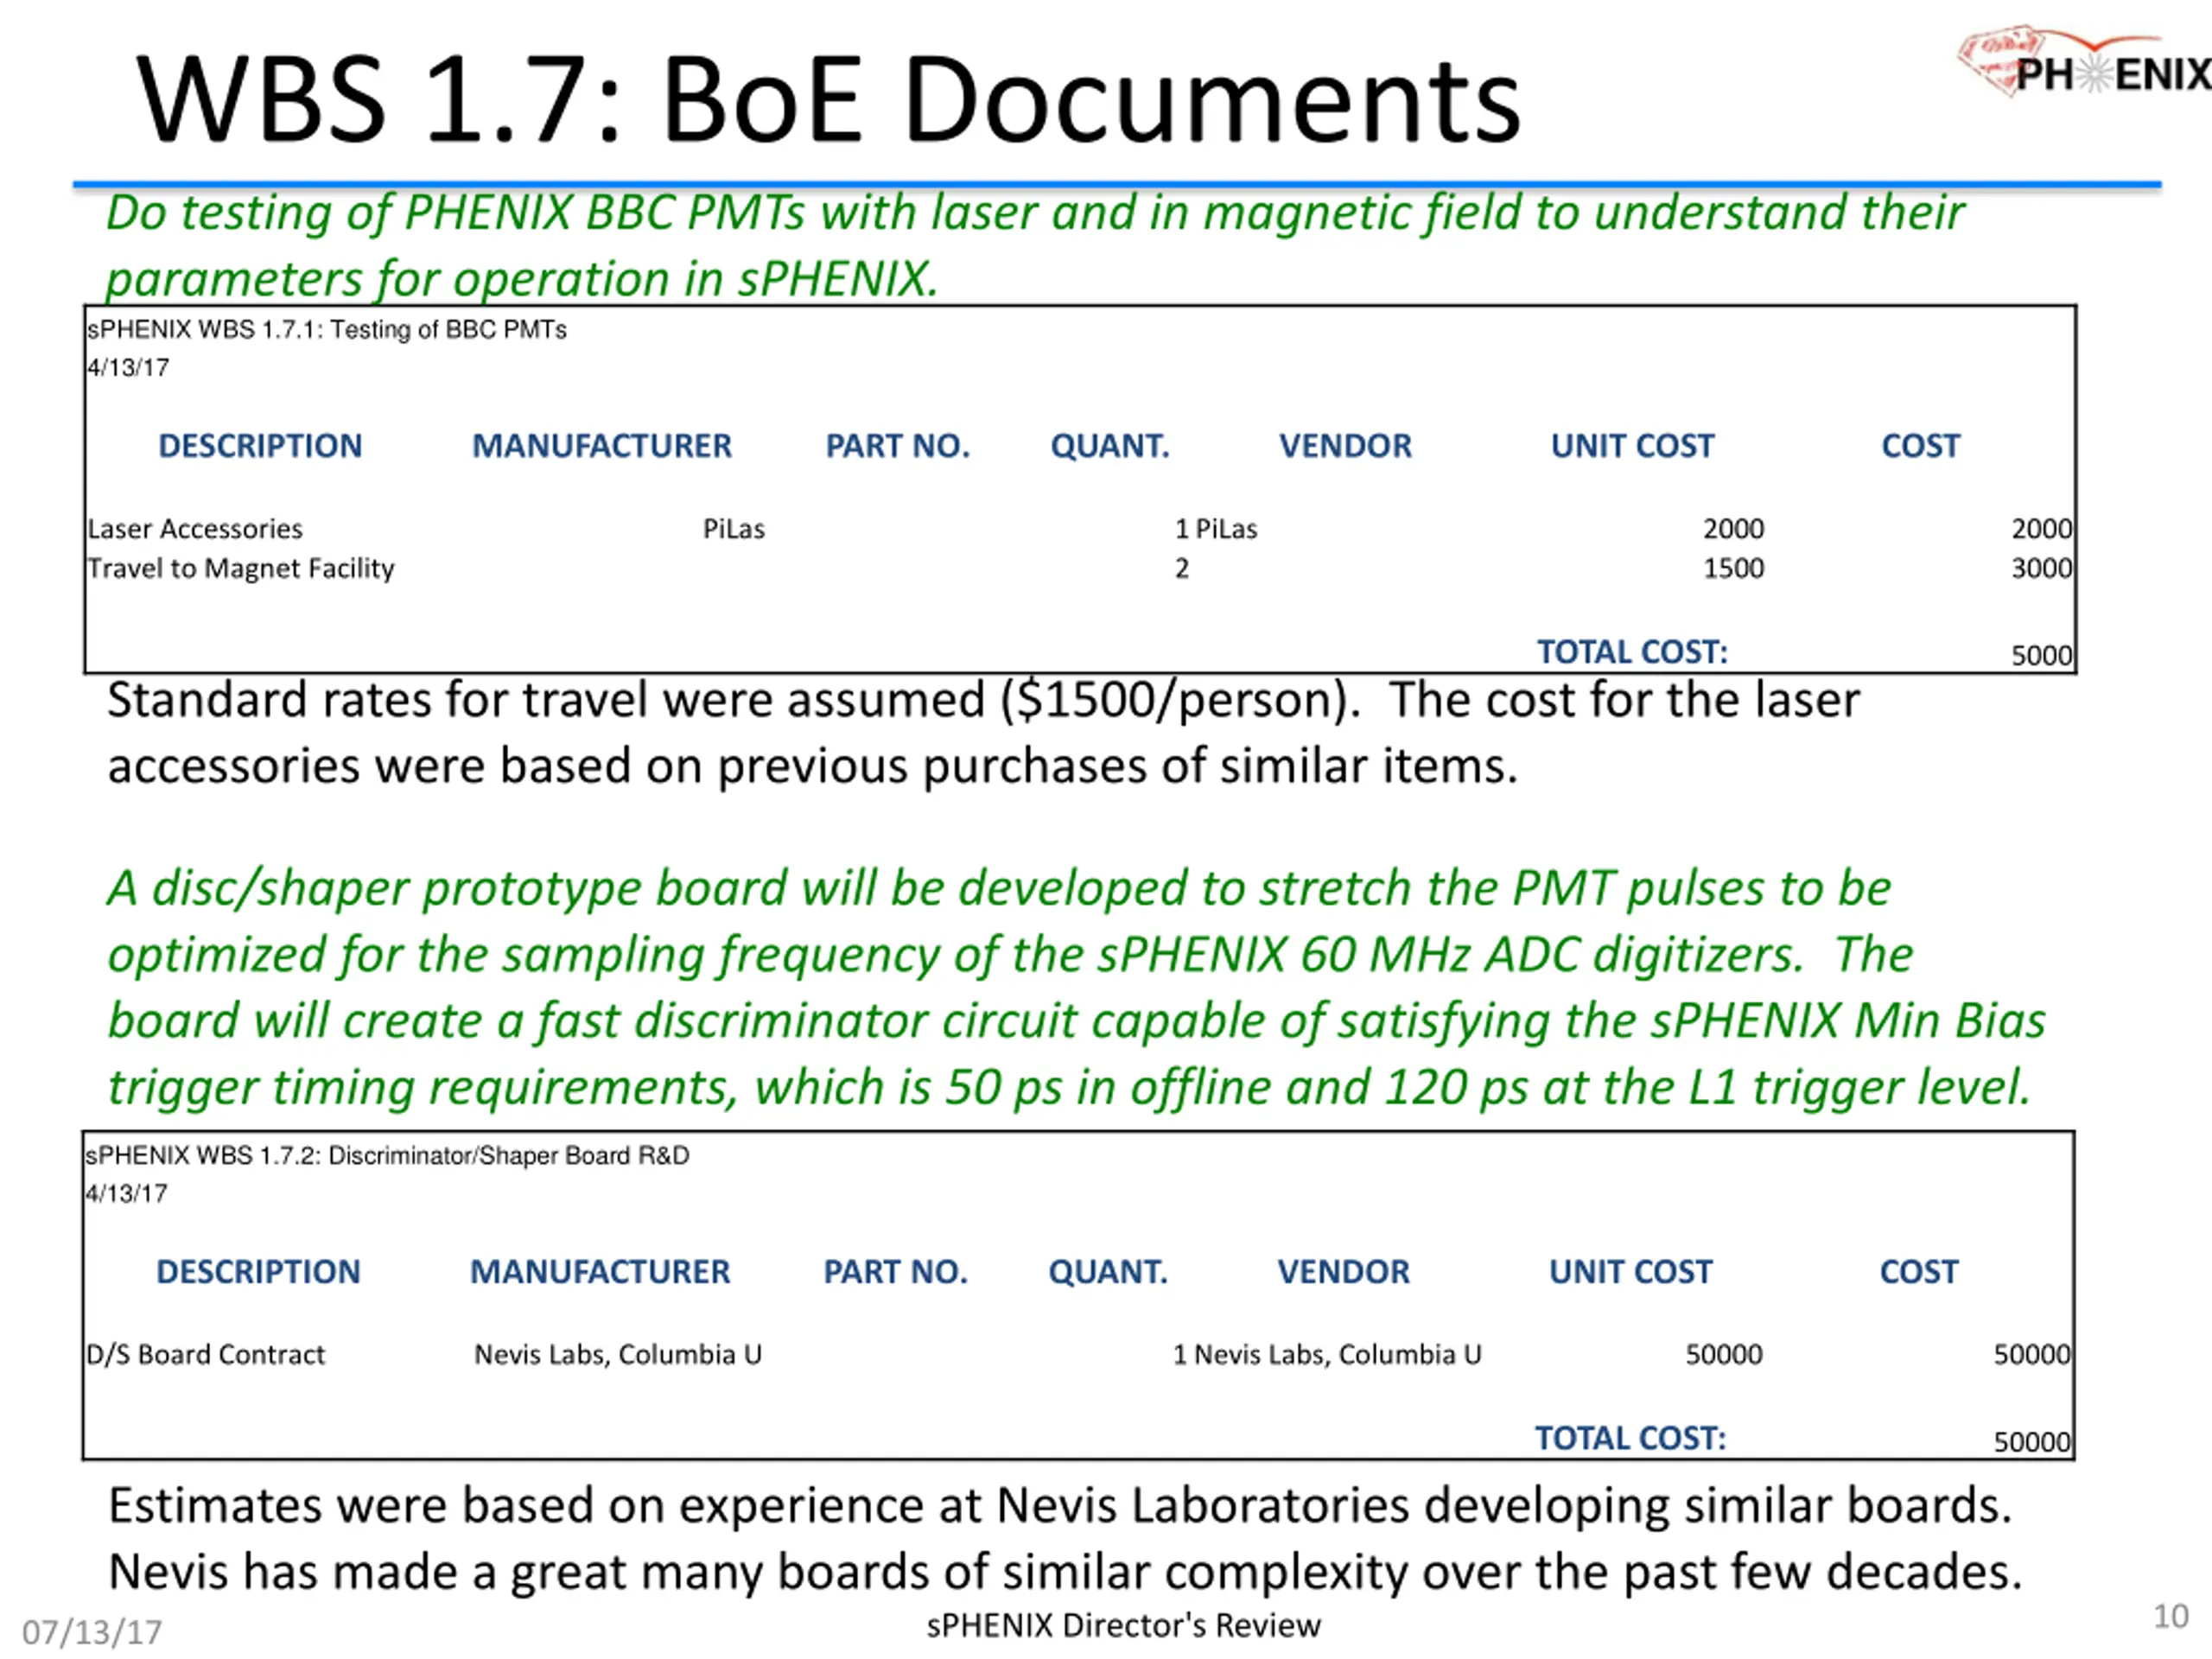Click the second table's unit cost 50000
This screenshot has width=2212, height=1659.
point(1723,1355)
